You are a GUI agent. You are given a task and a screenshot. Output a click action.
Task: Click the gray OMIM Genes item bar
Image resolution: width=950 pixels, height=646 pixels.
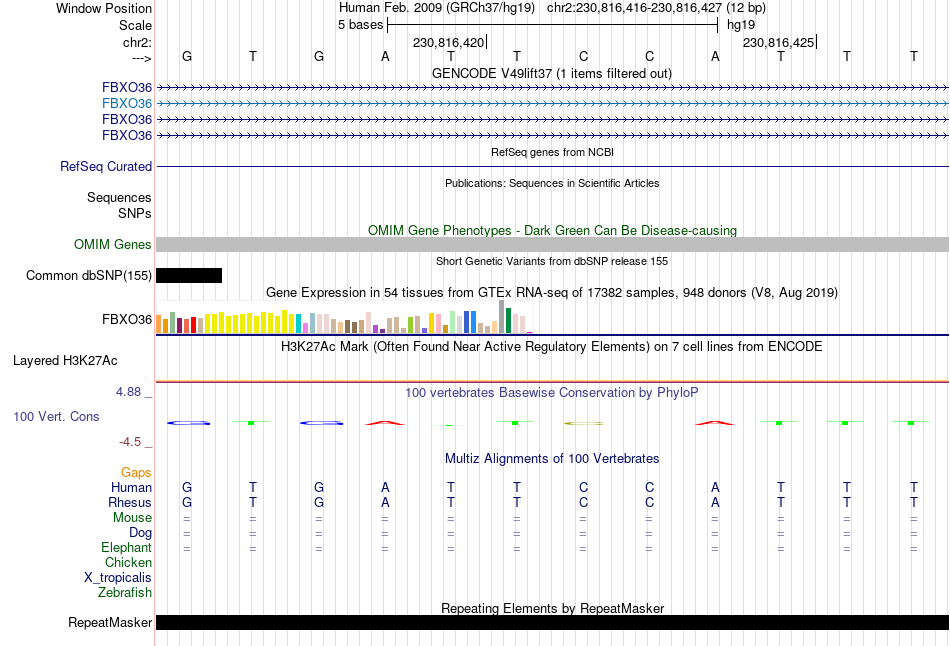click(x=552, y=244)
